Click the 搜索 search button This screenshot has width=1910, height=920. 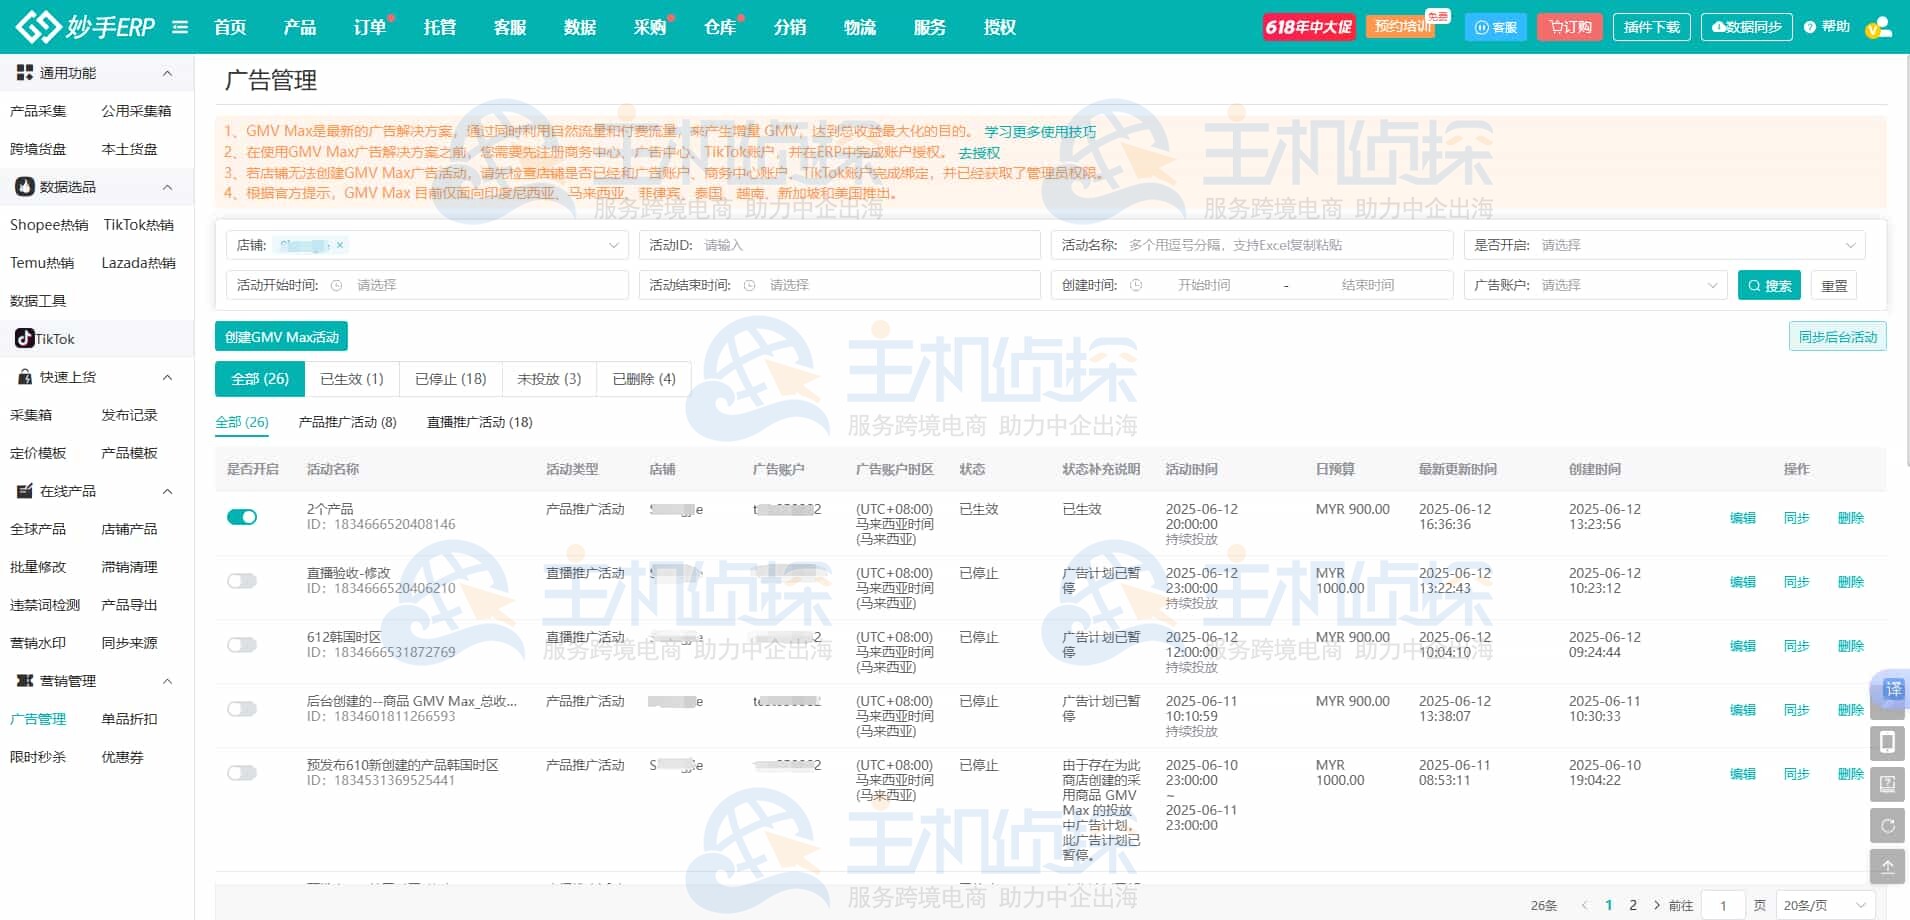pos(1768,285)
